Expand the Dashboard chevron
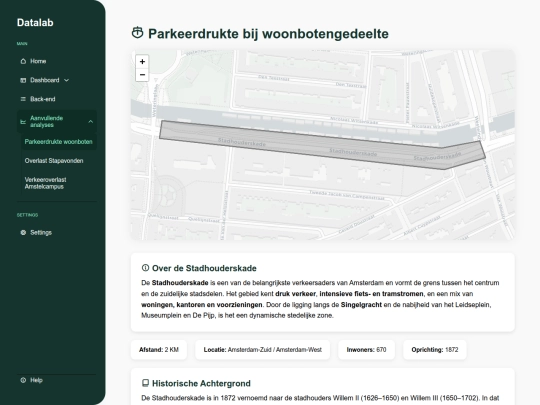 click(66, 80)
